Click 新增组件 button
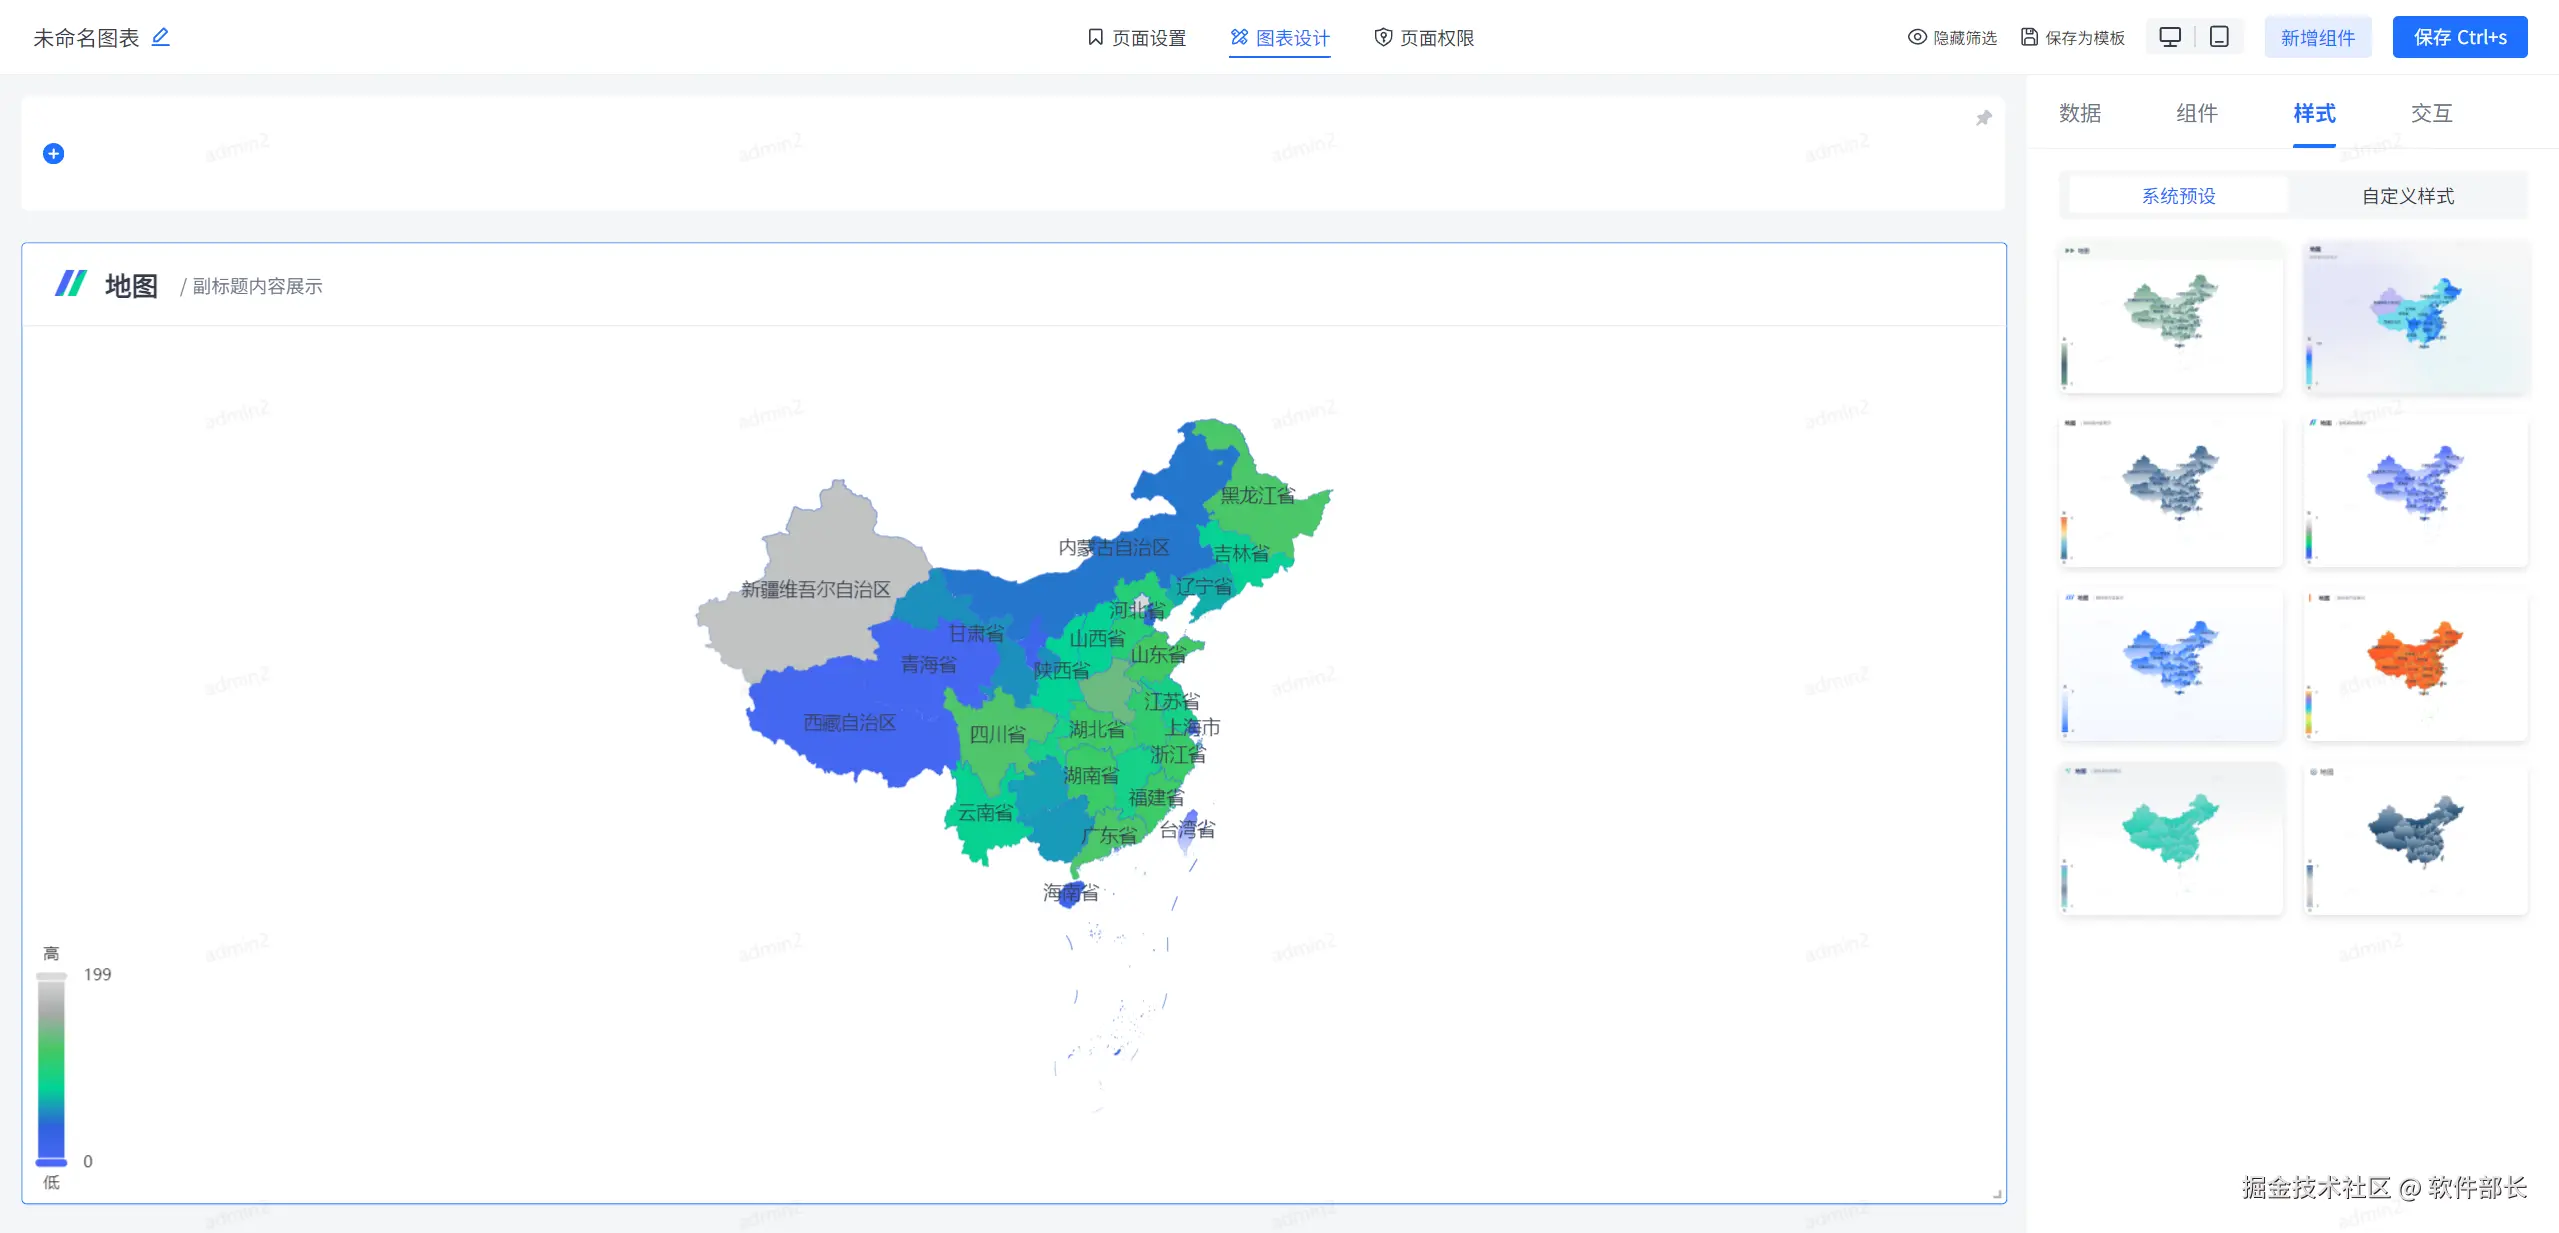Image resolution: width=2559 pixels, height=1233 pixels. pos(2317,38)
